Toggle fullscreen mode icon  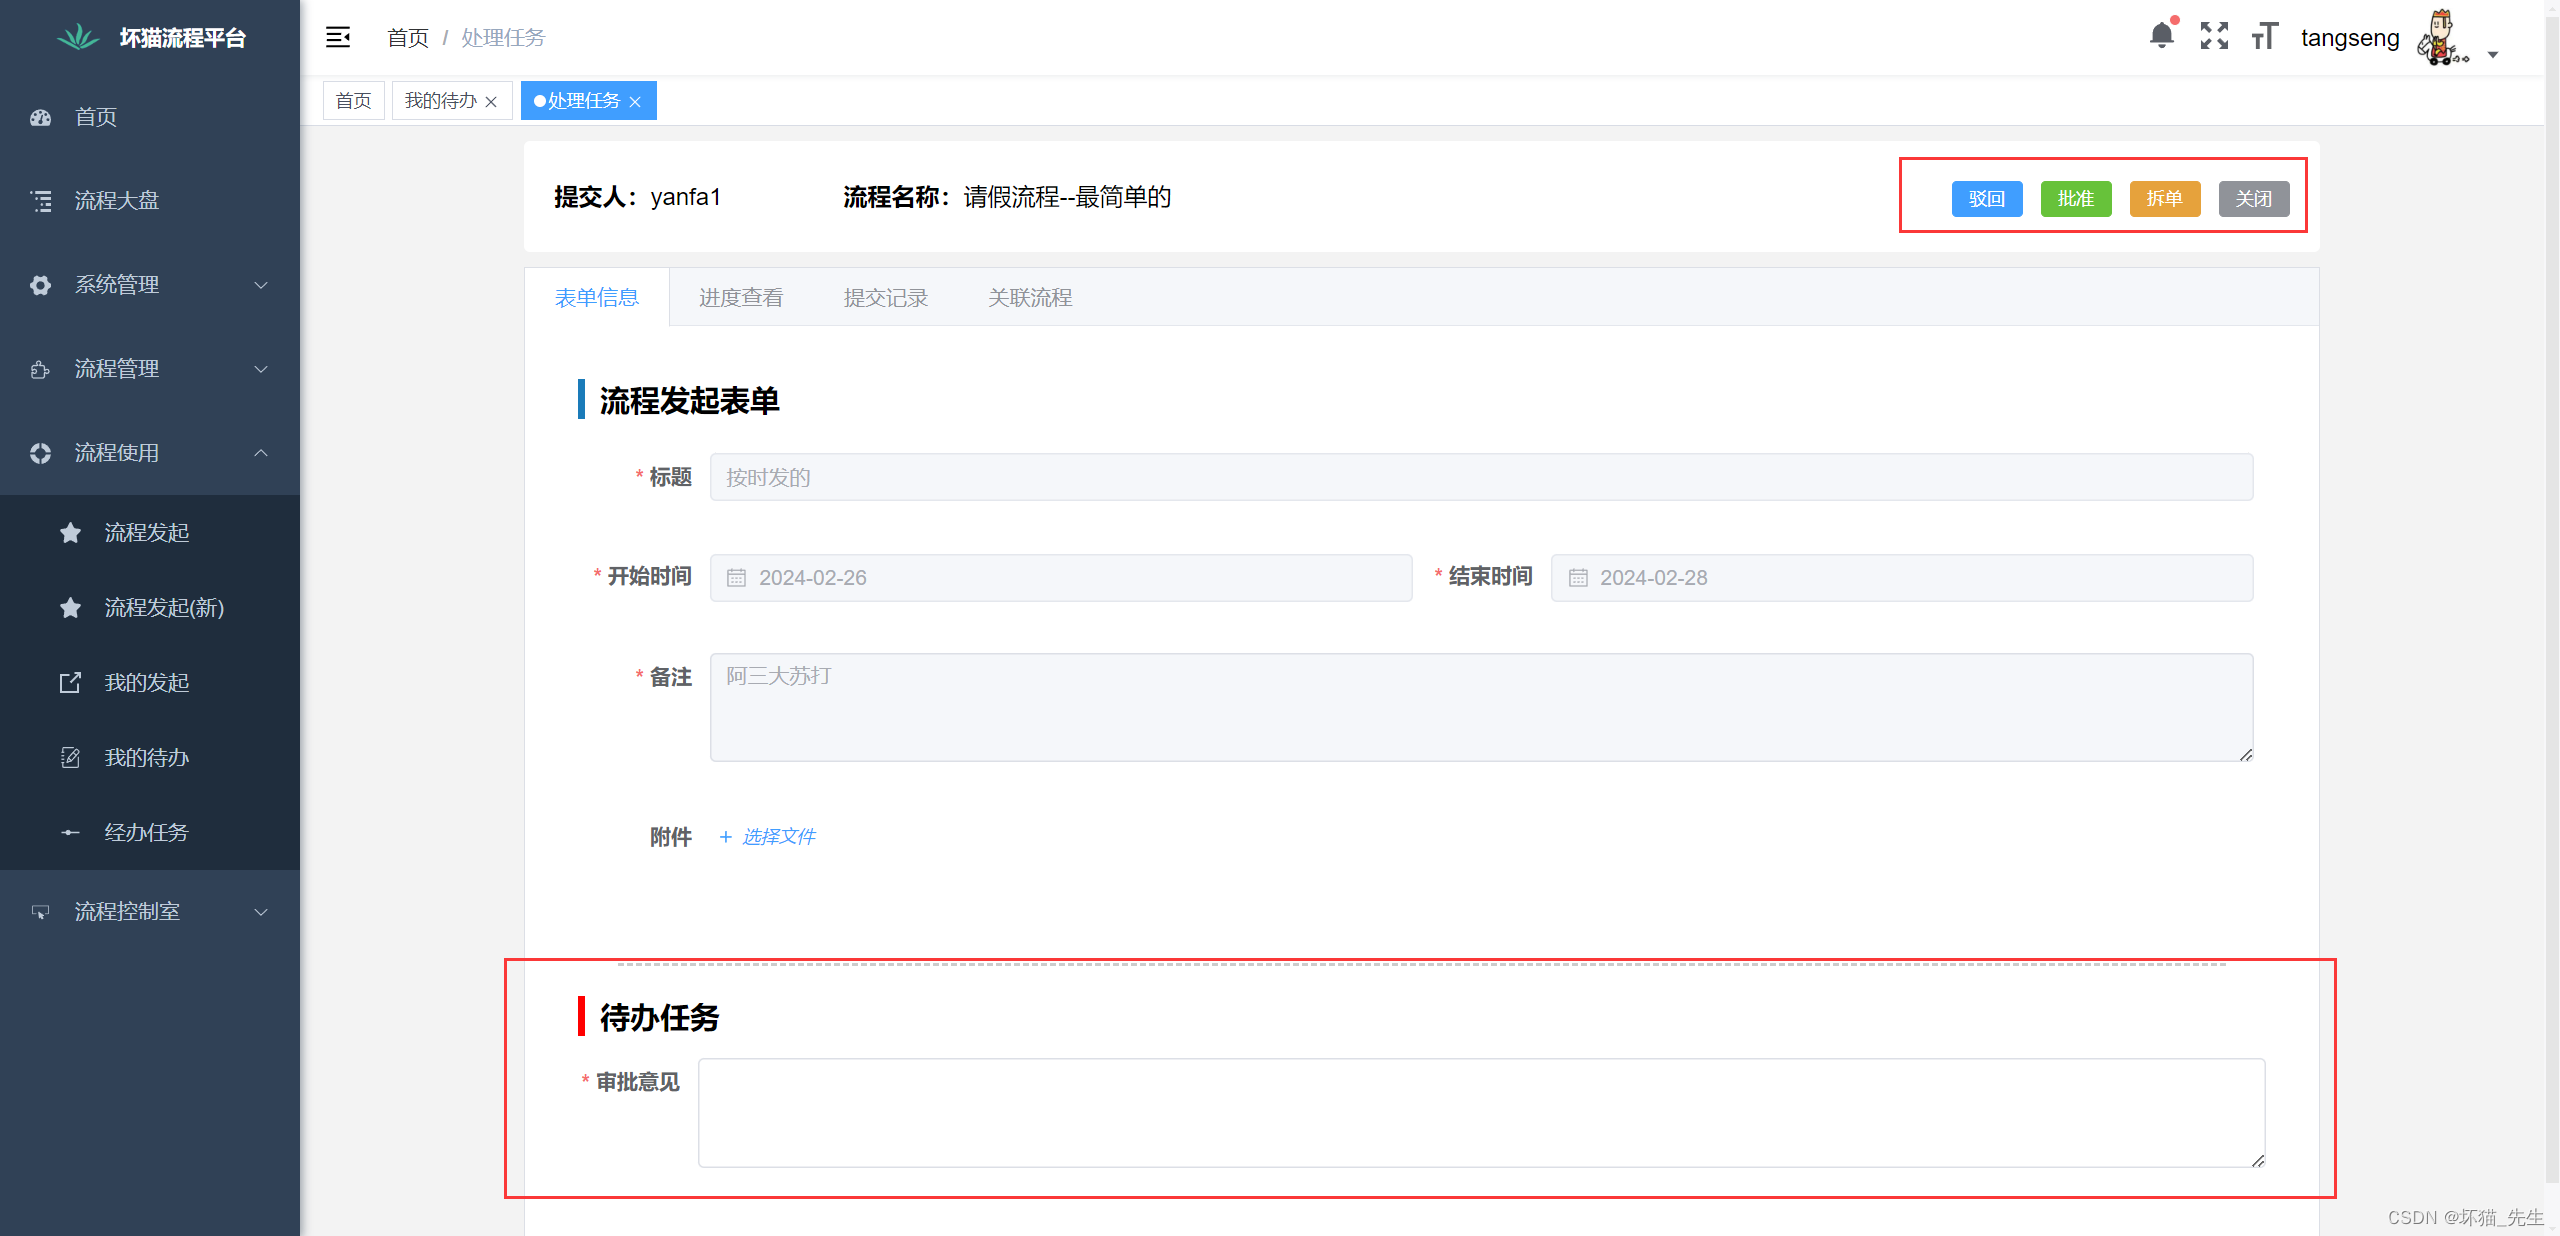[x=2214, y=36]
